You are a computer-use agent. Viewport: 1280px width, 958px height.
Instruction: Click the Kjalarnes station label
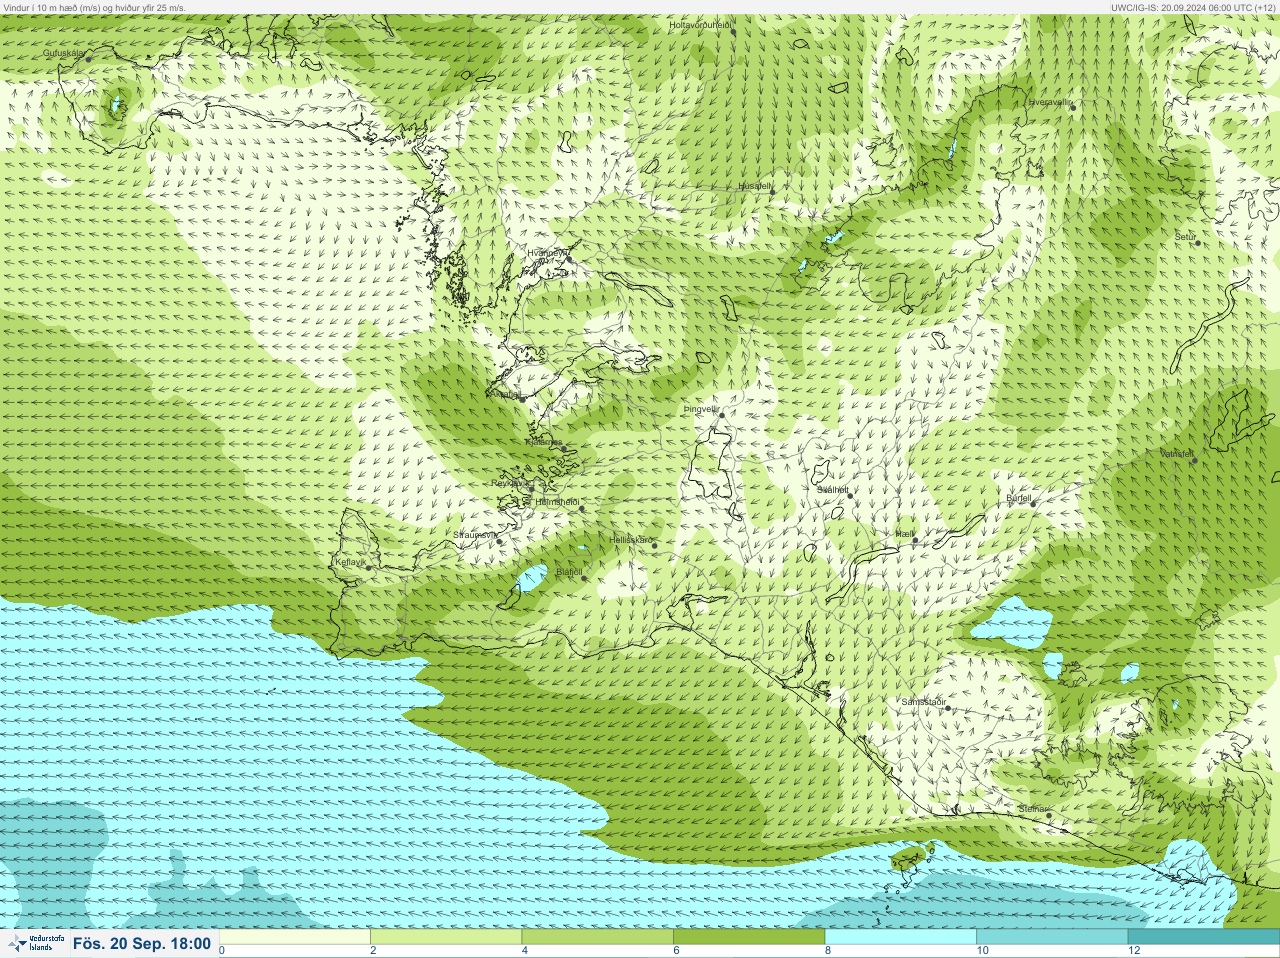click(544, 442)
